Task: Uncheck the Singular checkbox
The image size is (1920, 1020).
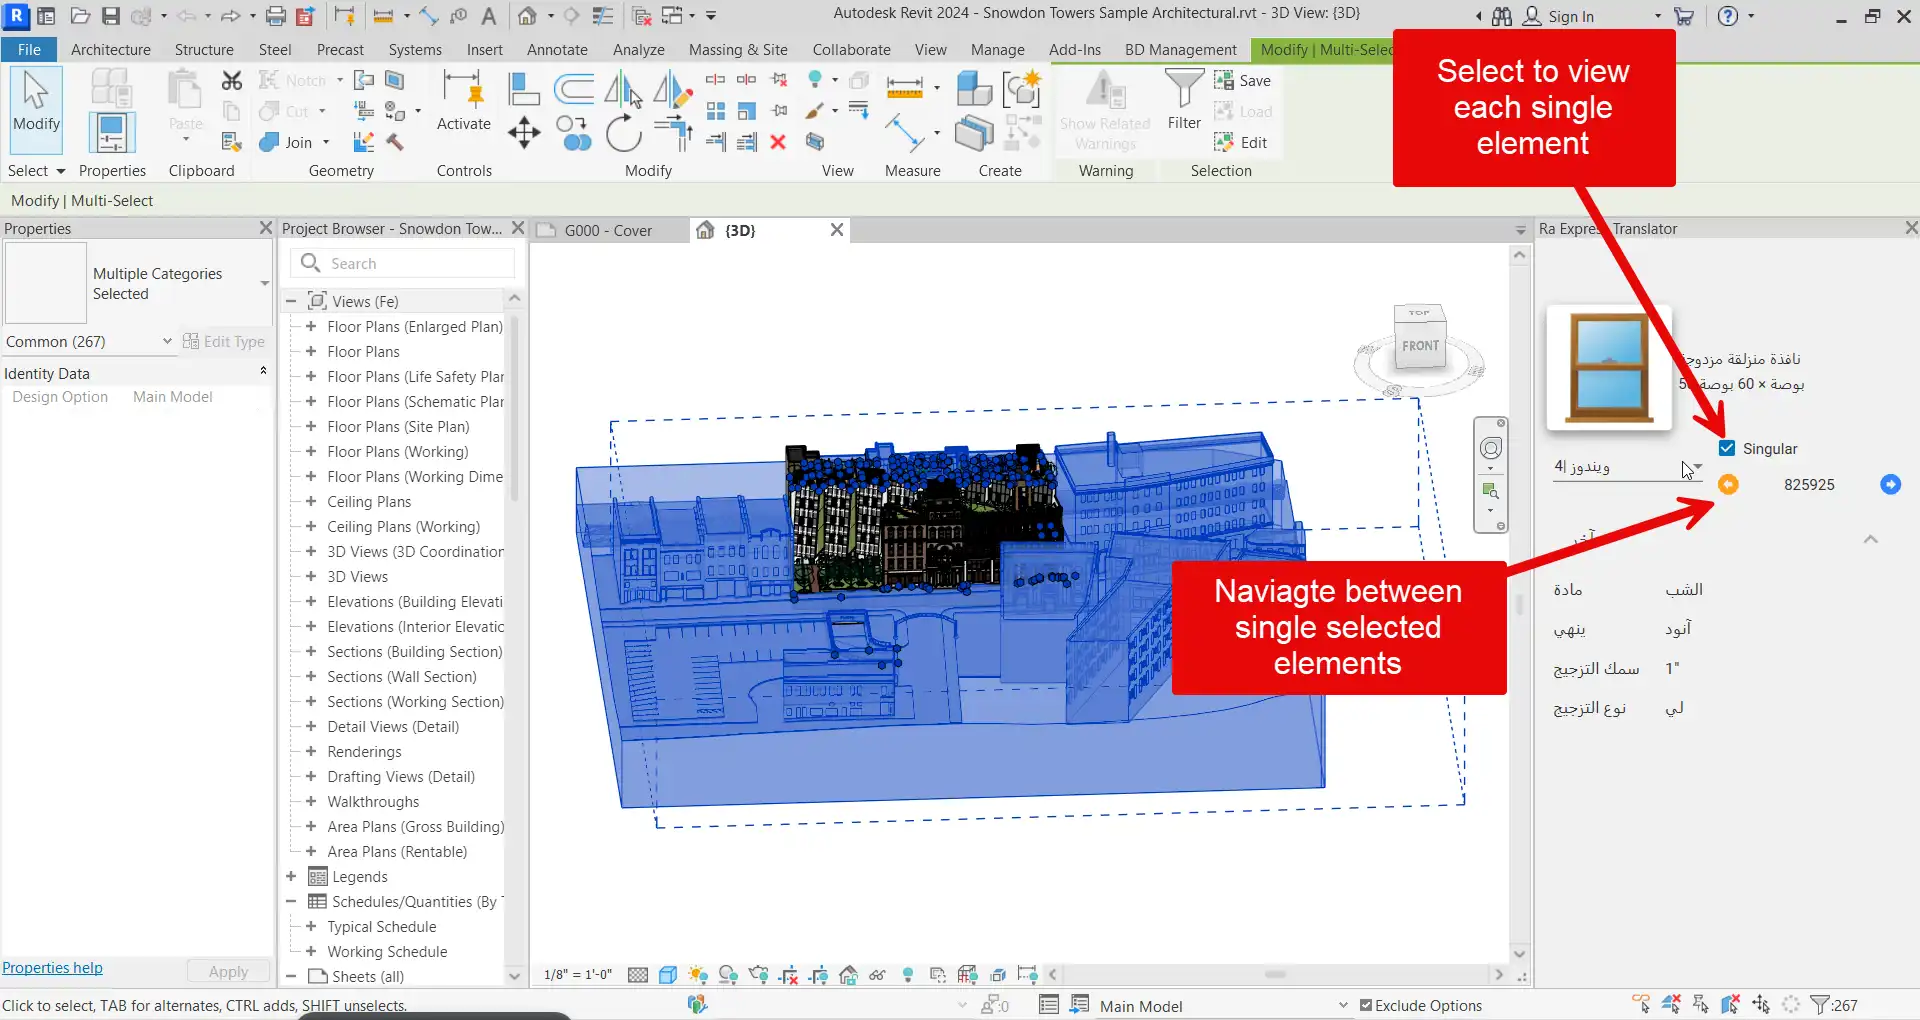Action: point(1727,448)
